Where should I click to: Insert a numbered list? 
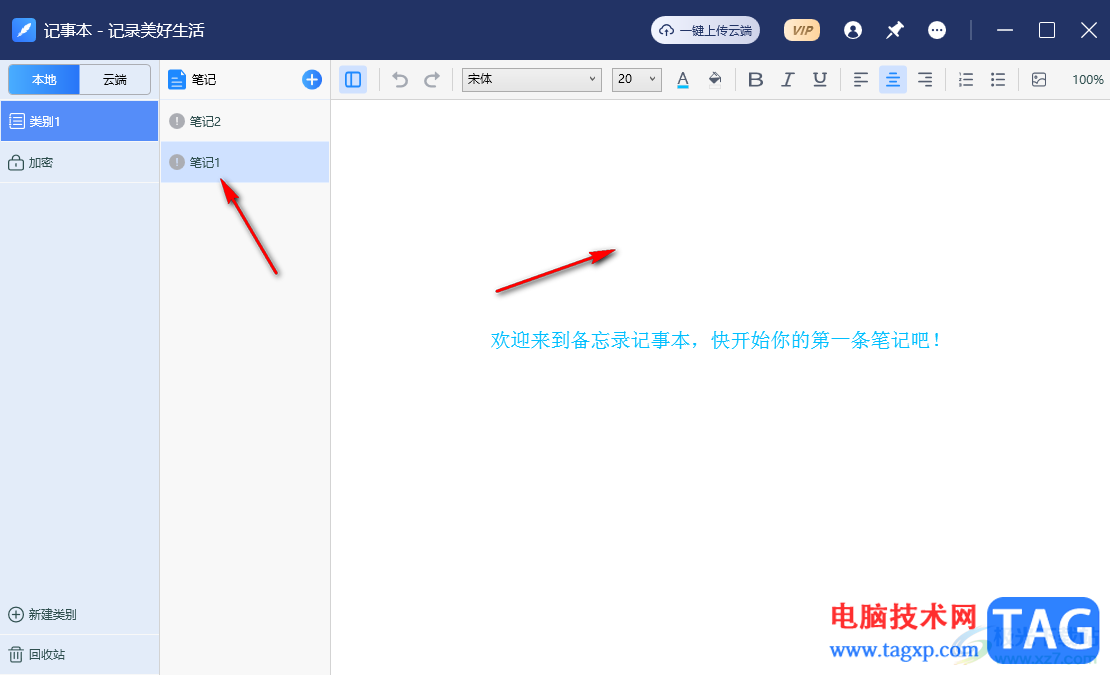tap(966, 79)
